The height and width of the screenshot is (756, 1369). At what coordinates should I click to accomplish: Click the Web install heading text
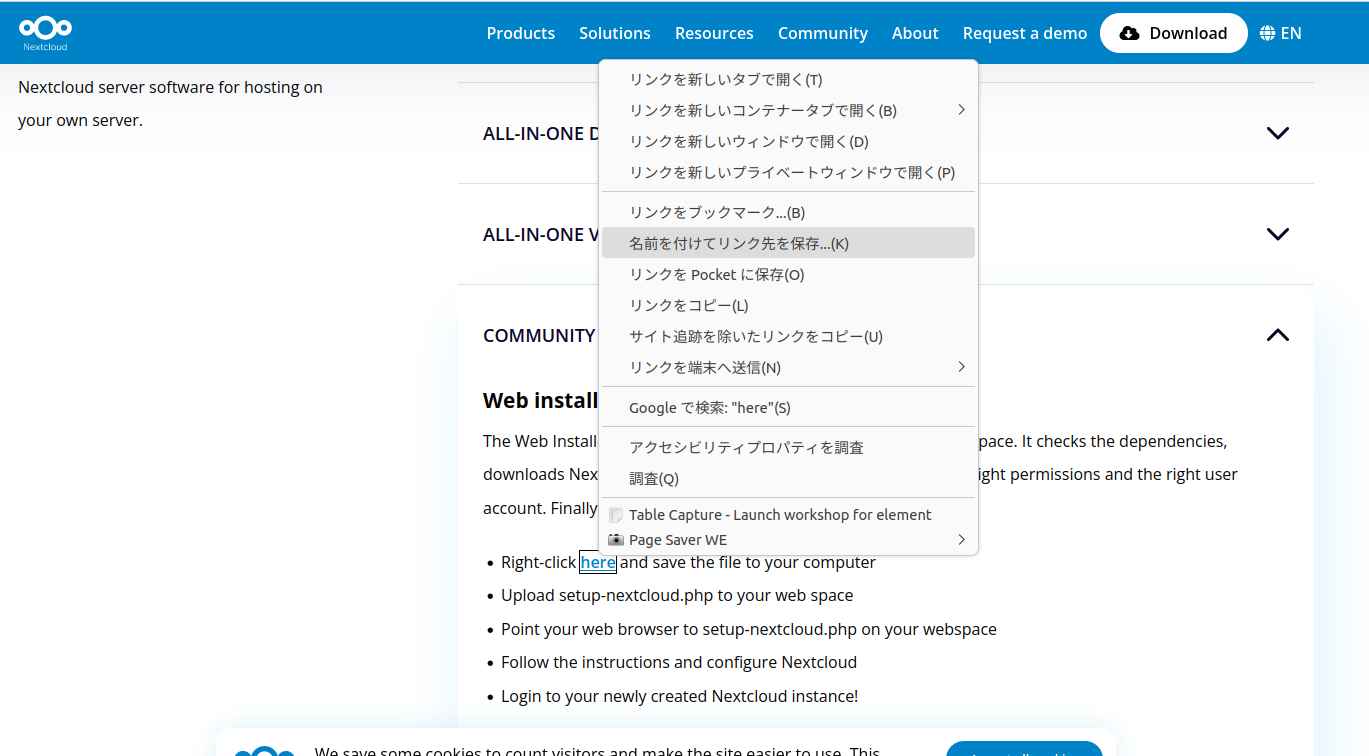(540, 400)
